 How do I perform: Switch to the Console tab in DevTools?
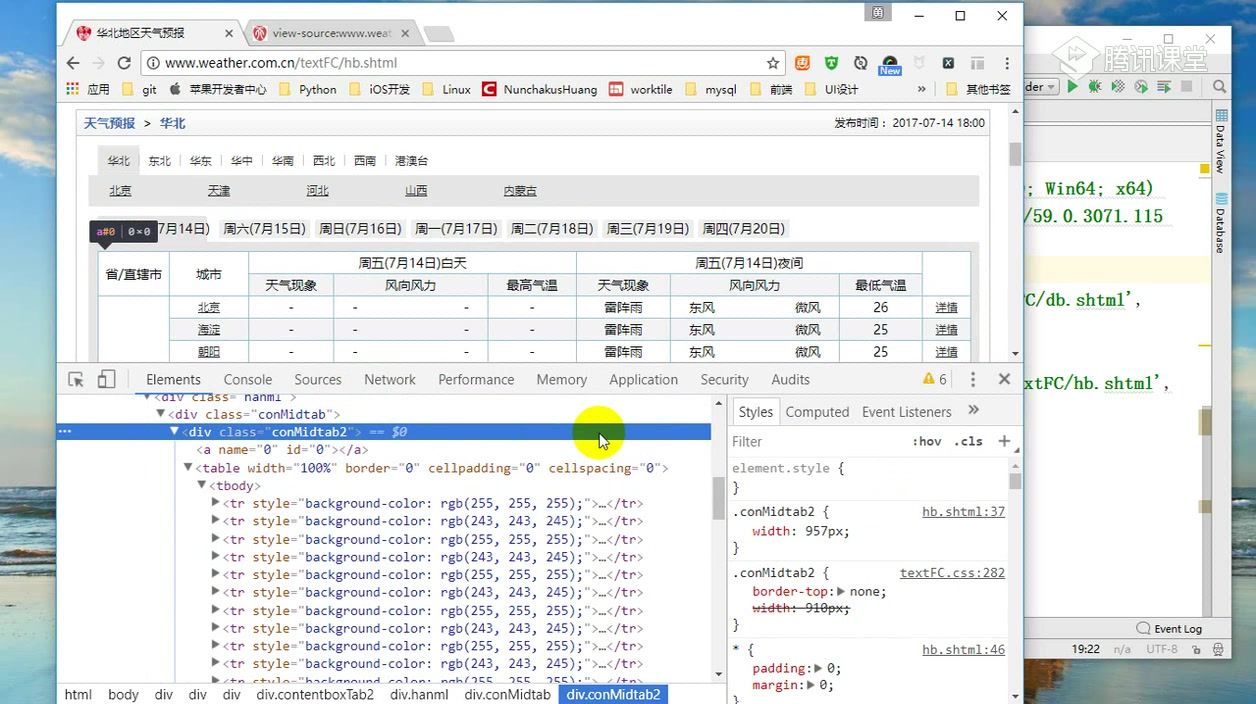tap(247, 379)
